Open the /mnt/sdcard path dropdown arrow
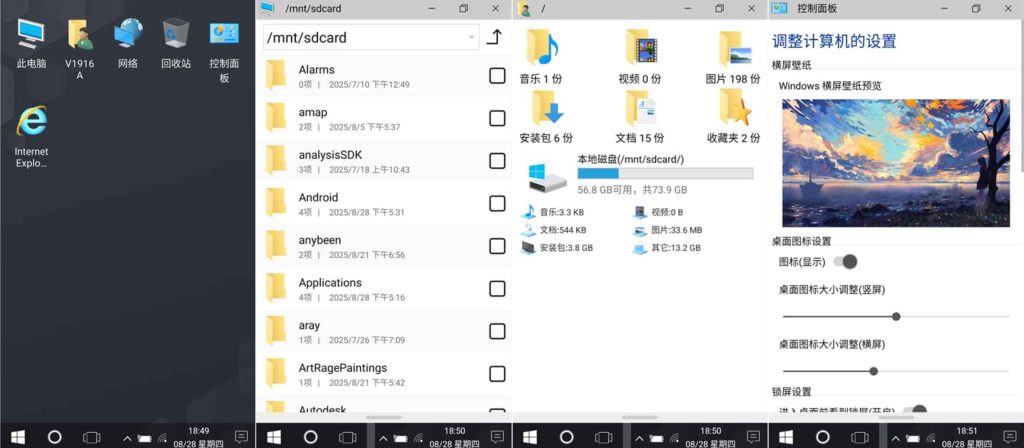The height and width of the screenshot is (448, 1024). point(472,37)
